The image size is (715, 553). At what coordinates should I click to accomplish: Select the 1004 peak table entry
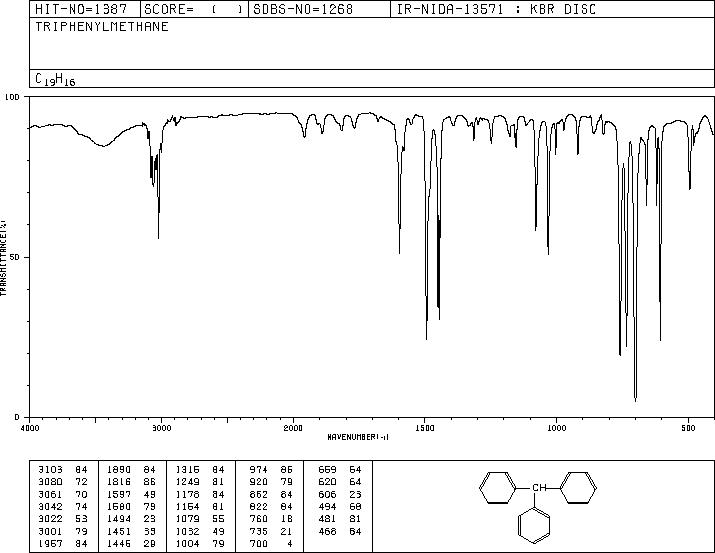200,543
